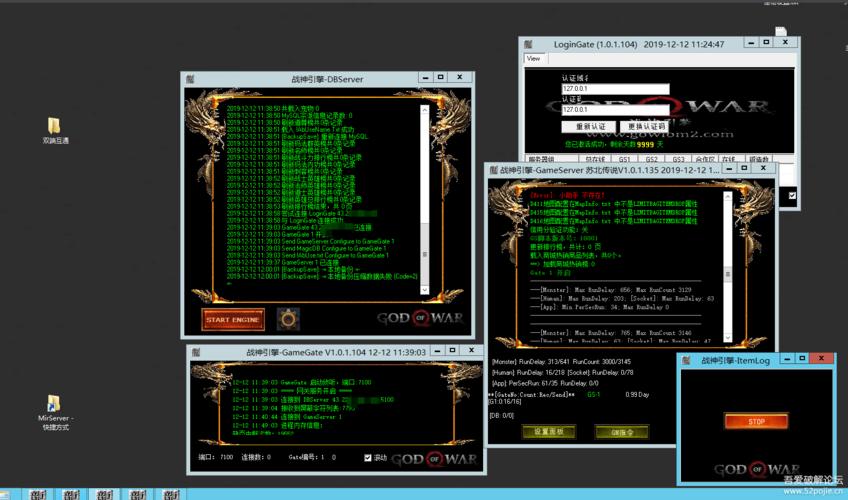Click the 'Gate编号: 1 0' label in GameGate

pyautogui.click(x=312, y=457)
